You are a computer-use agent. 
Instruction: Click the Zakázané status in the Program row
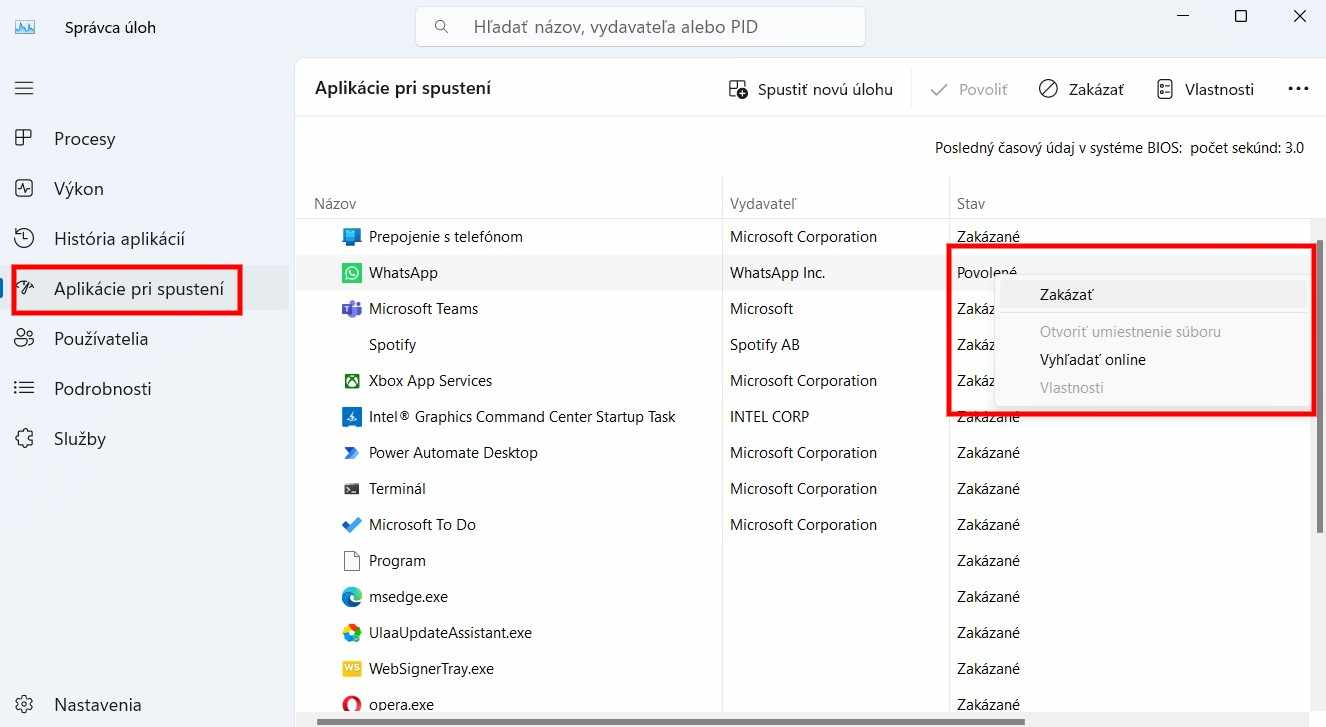(988, 561)
